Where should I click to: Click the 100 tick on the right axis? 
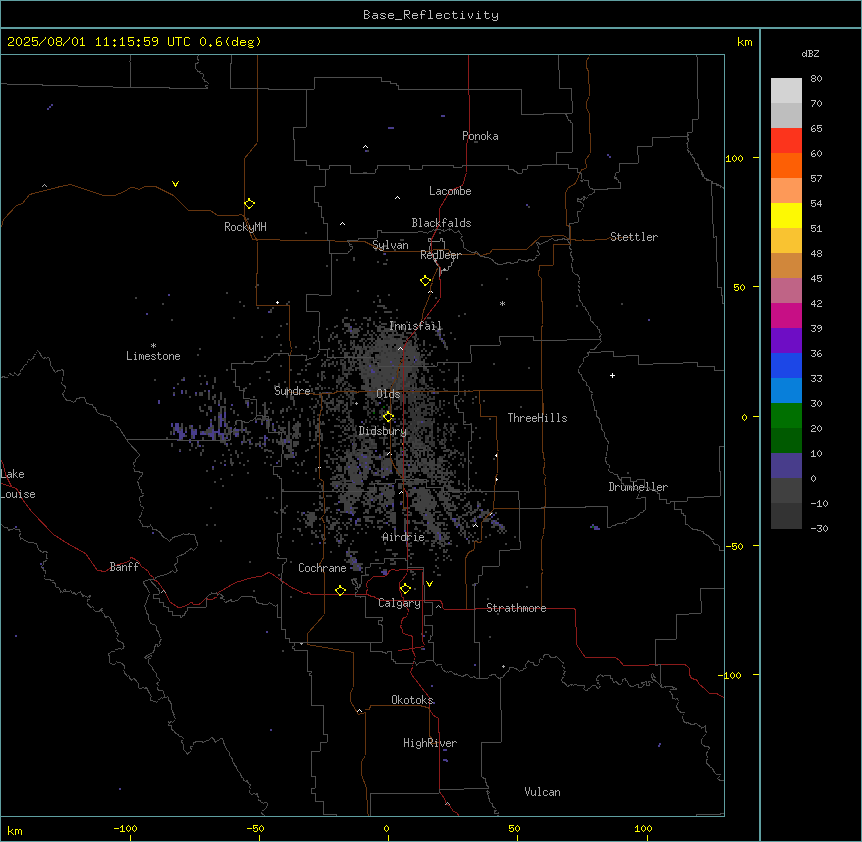(x=734, y=158)
